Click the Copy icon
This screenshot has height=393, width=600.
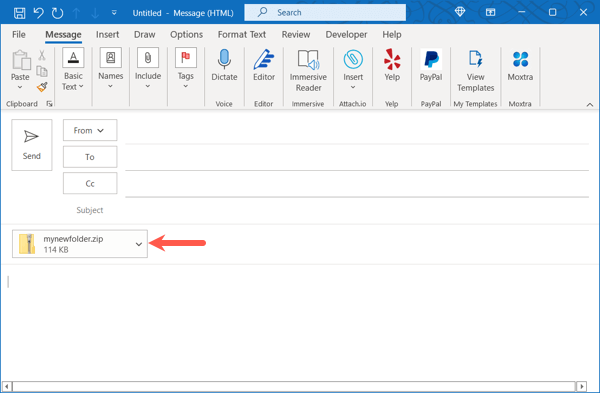pos(42,71)
